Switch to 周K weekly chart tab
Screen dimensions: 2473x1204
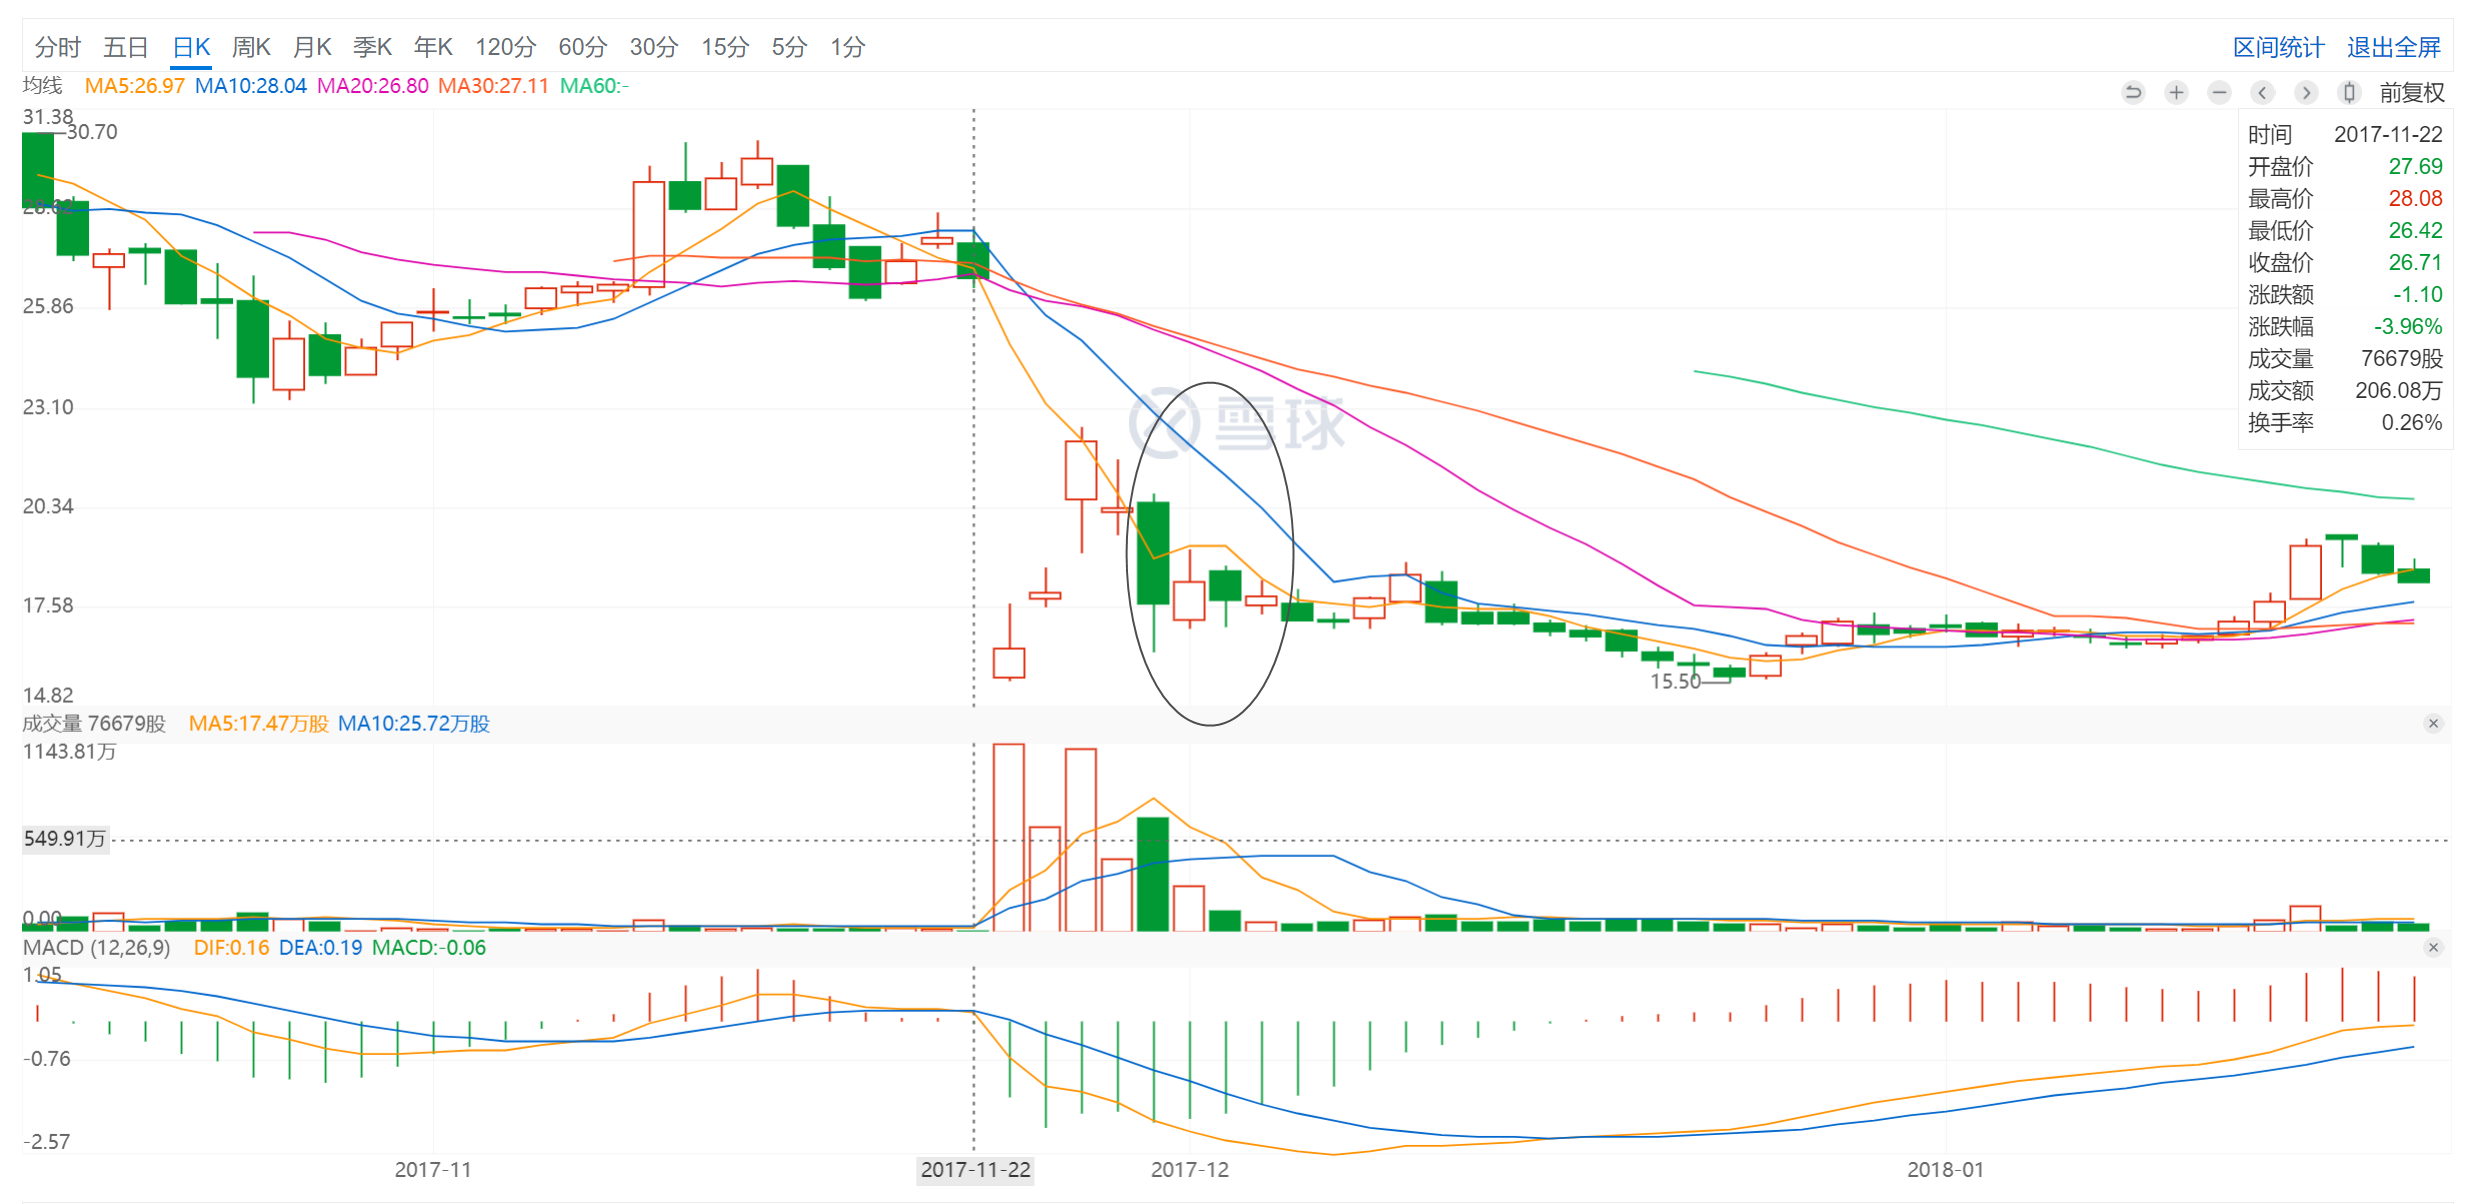(251, 47)
